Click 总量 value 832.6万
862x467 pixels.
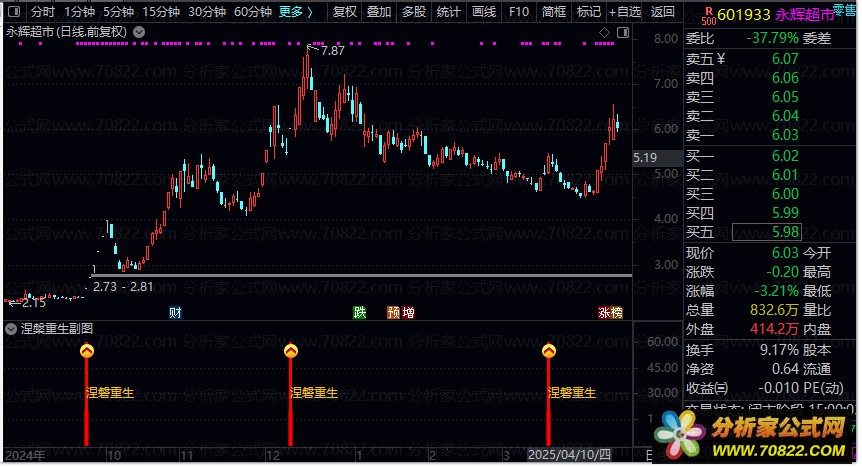[774, 310]
